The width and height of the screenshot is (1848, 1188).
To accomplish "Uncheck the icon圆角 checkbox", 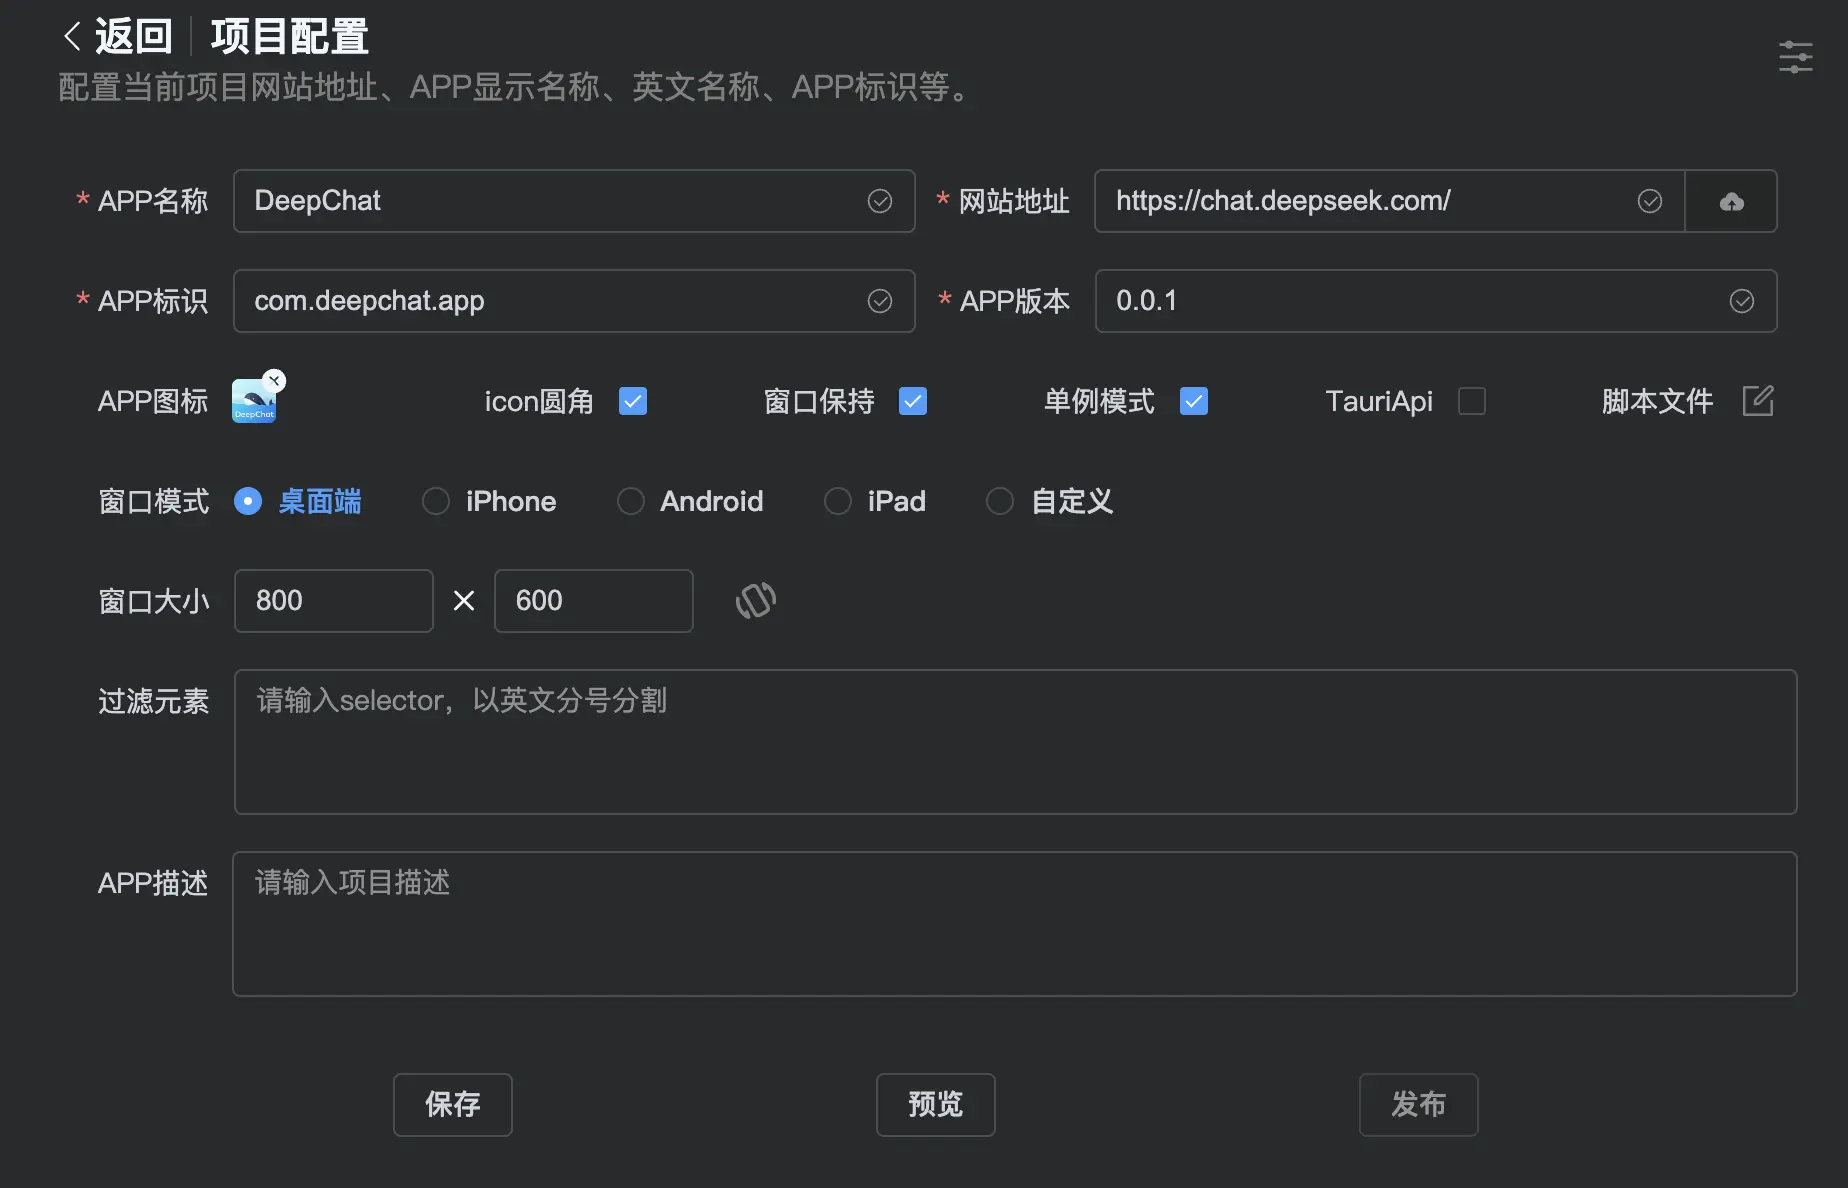I will point(633,401).
